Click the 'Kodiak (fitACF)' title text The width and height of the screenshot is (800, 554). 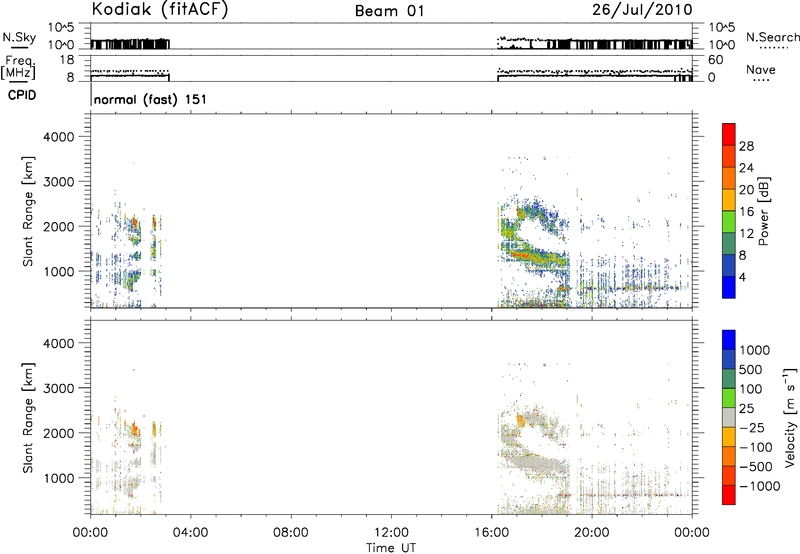(160, 10)
